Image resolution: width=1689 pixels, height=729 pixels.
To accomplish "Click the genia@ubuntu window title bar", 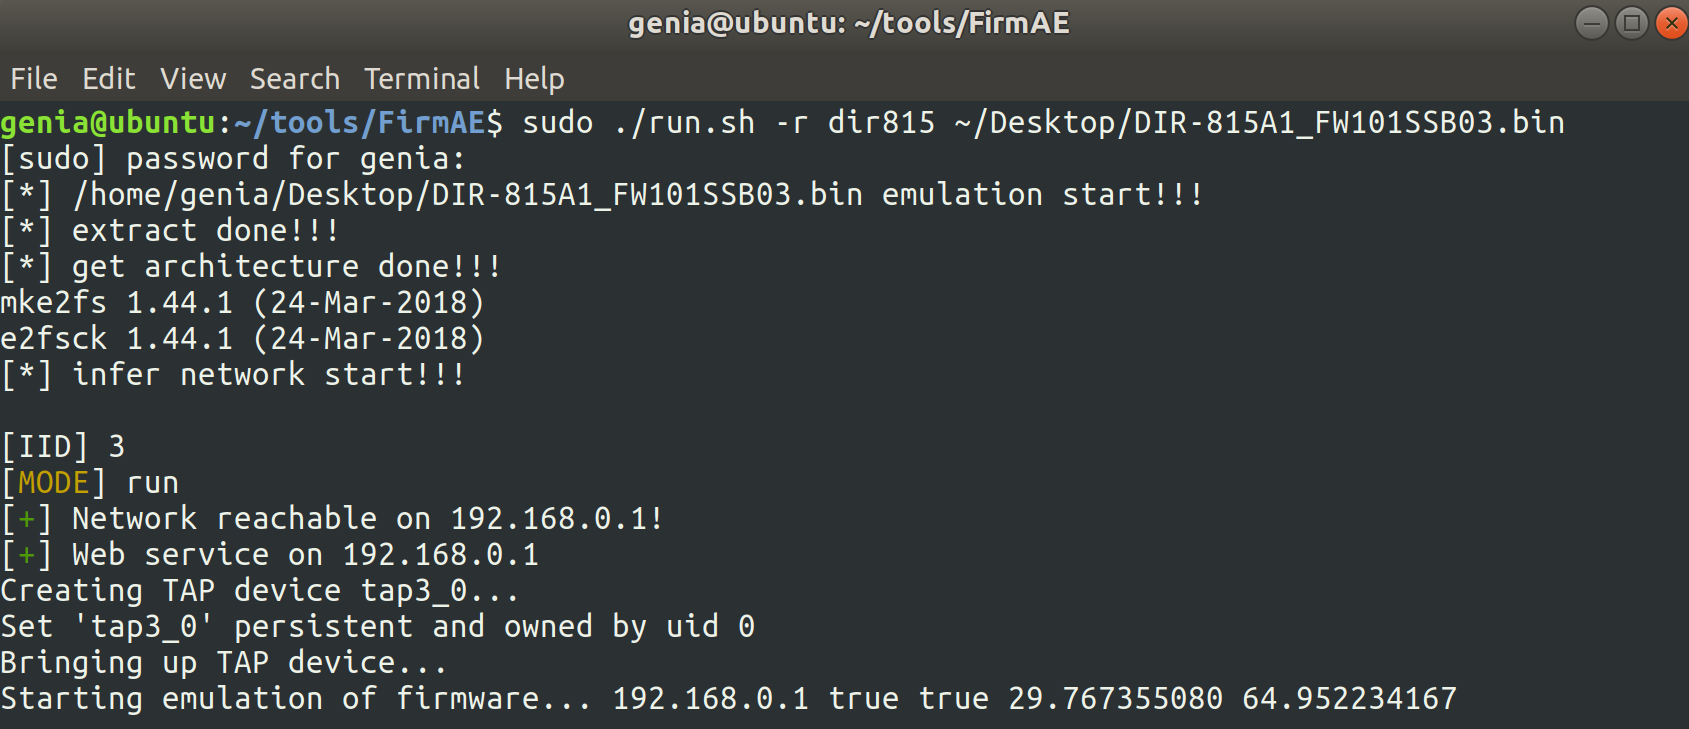I will pos(848,23).
